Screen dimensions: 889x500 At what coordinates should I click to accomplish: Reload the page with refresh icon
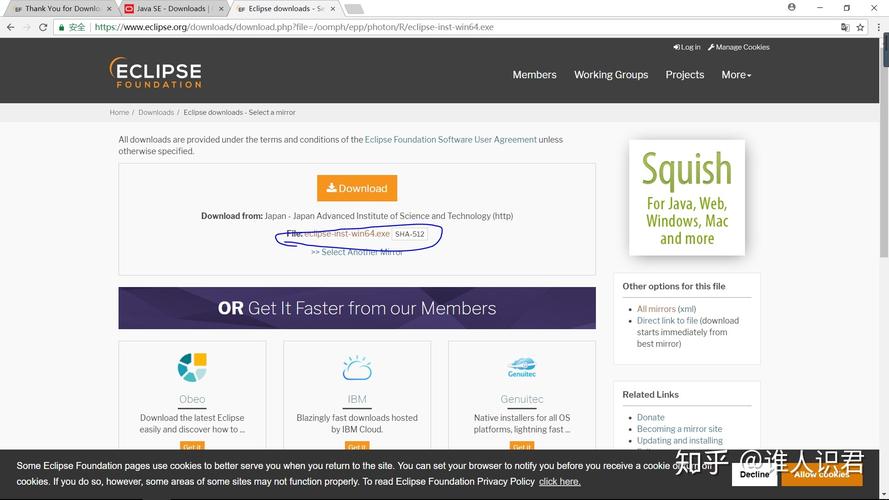tap(43, 27)
